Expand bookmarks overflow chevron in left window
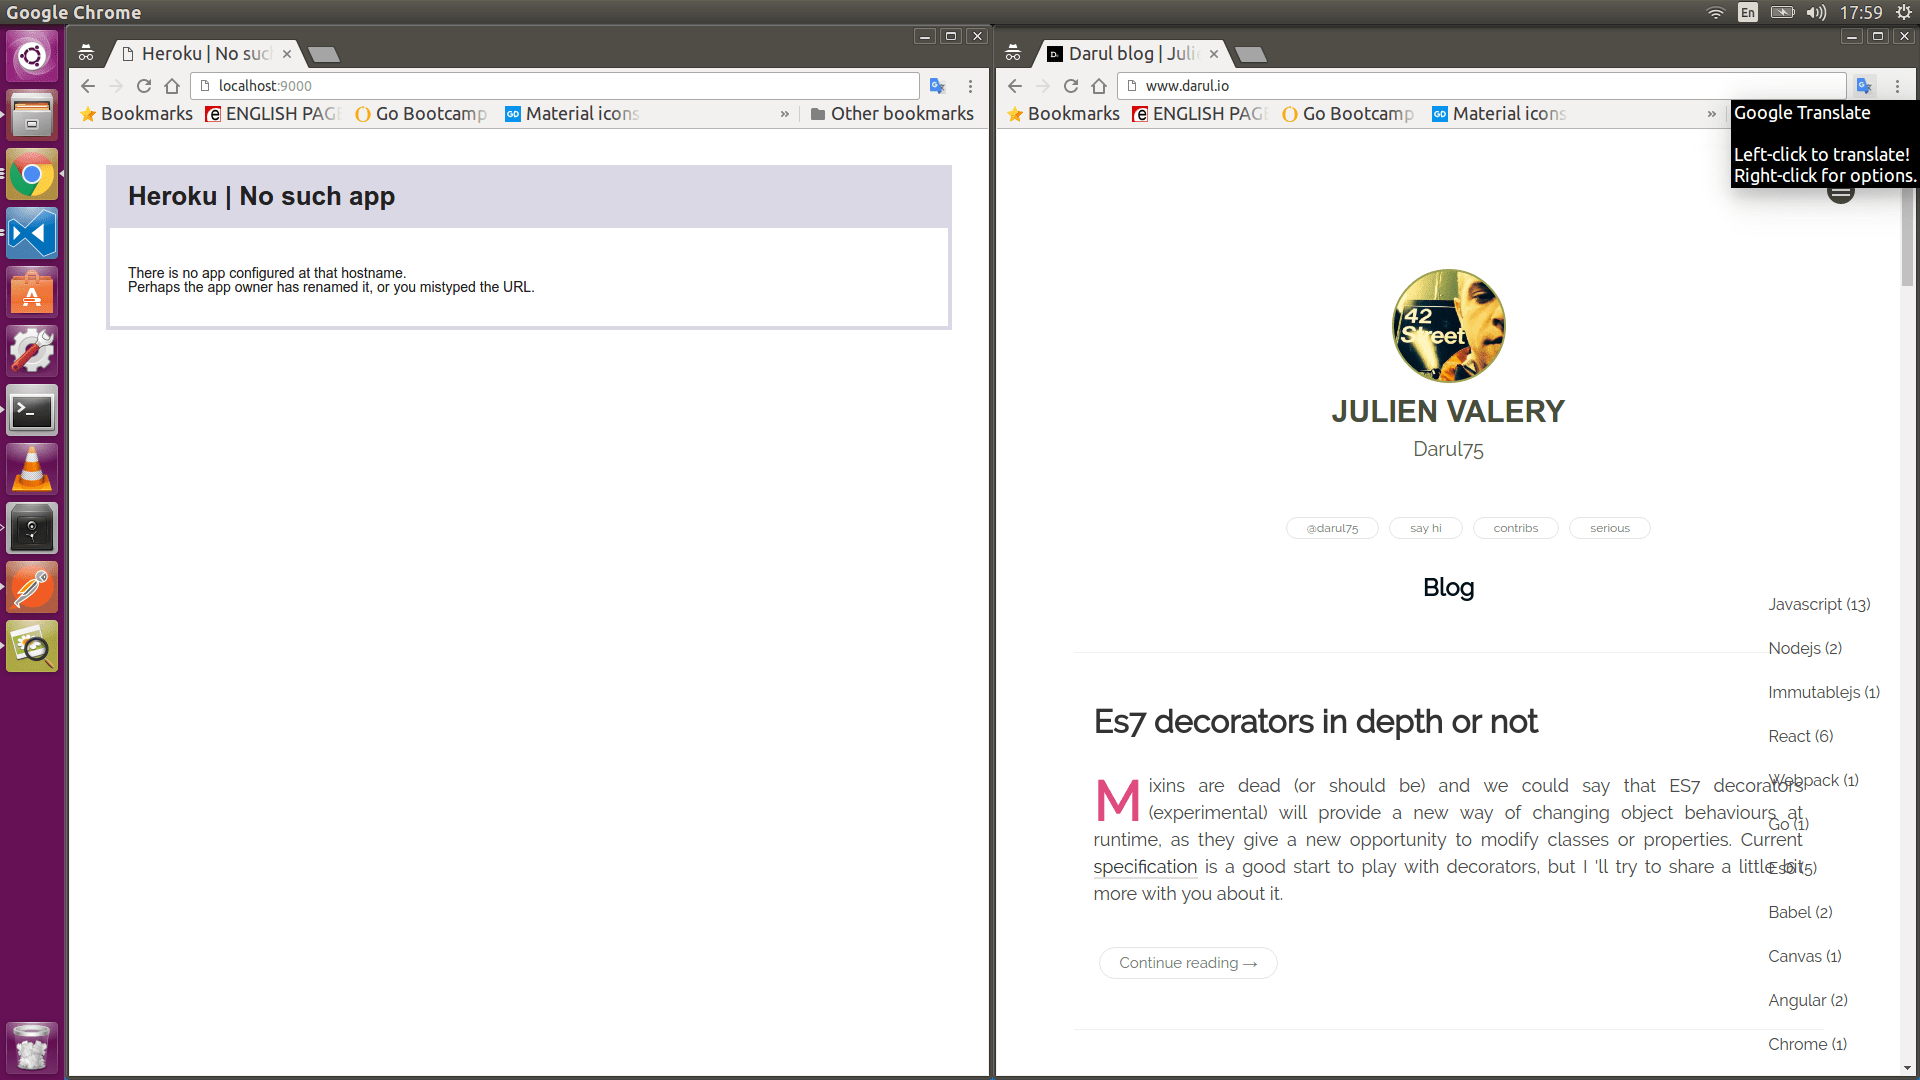The width and height of the screenshot is (1920, 1080). [785, 114]
